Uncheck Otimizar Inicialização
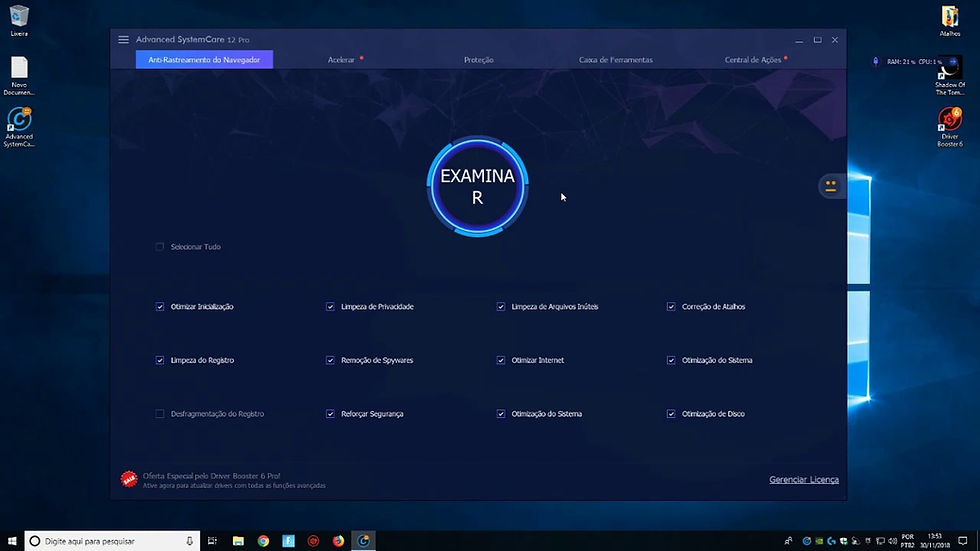 [x=160, y=307]
